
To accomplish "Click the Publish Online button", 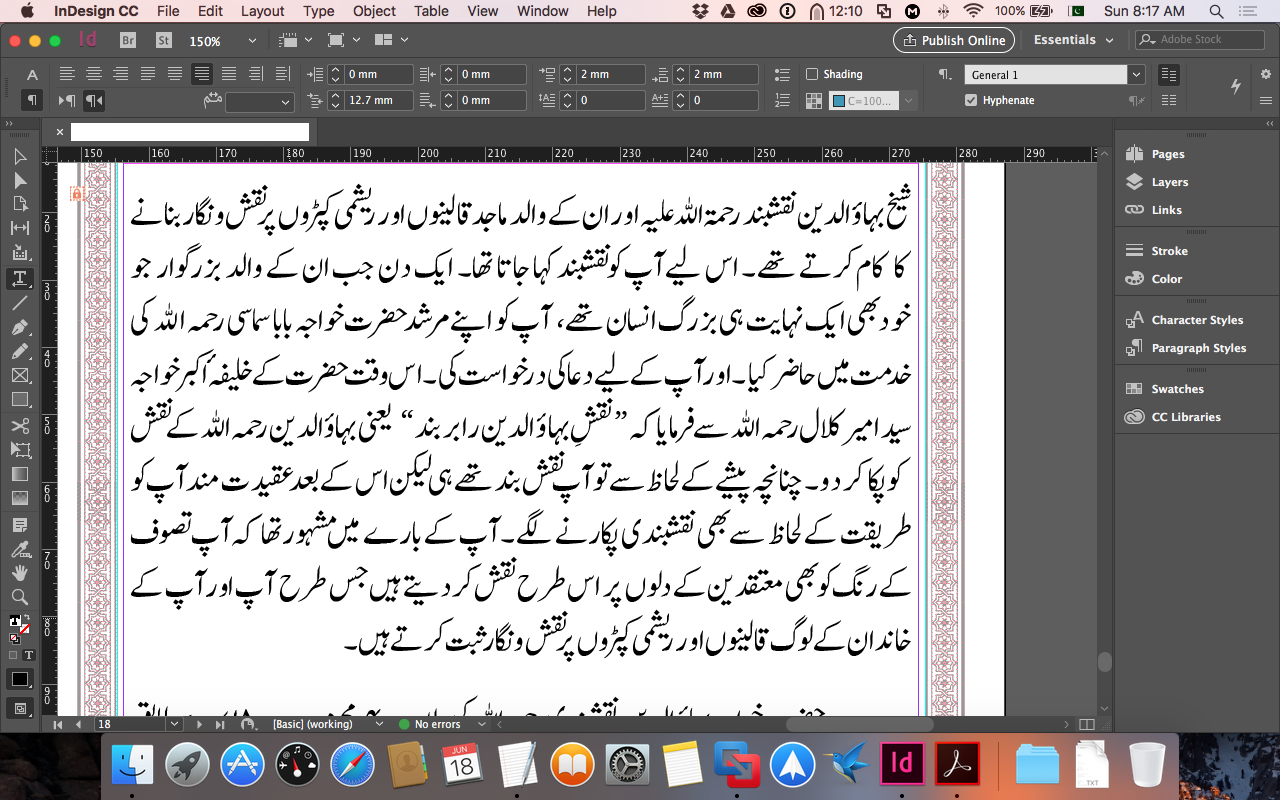I will [954, 40].
